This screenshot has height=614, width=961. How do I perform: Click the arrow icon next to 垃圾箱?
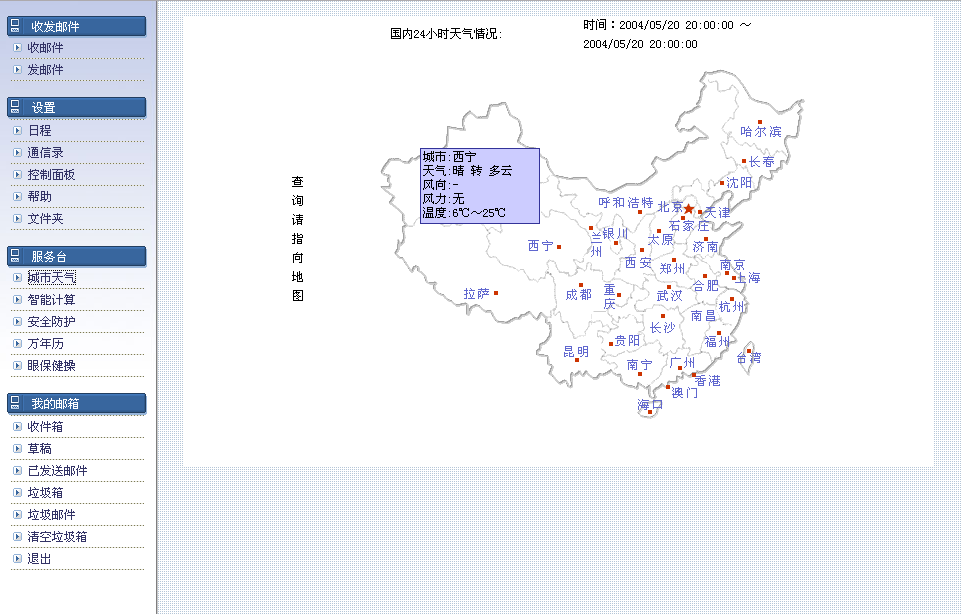click(17, 493)
